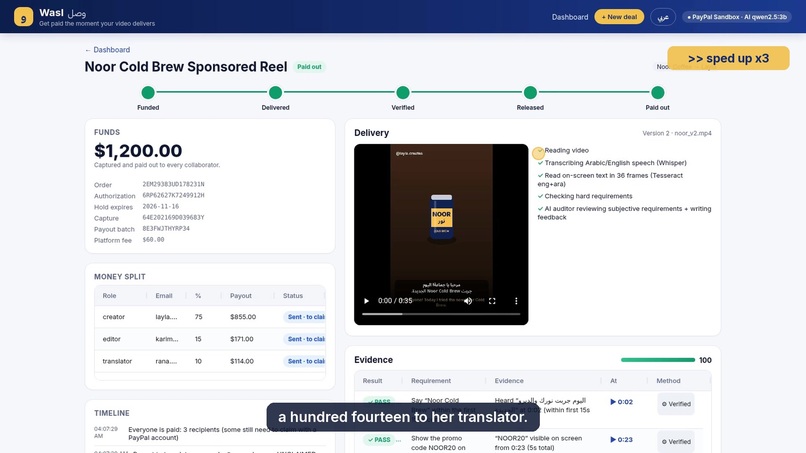
Task: Open the video's more options menu
Action: pyautogui.click(x=516, y=301)
